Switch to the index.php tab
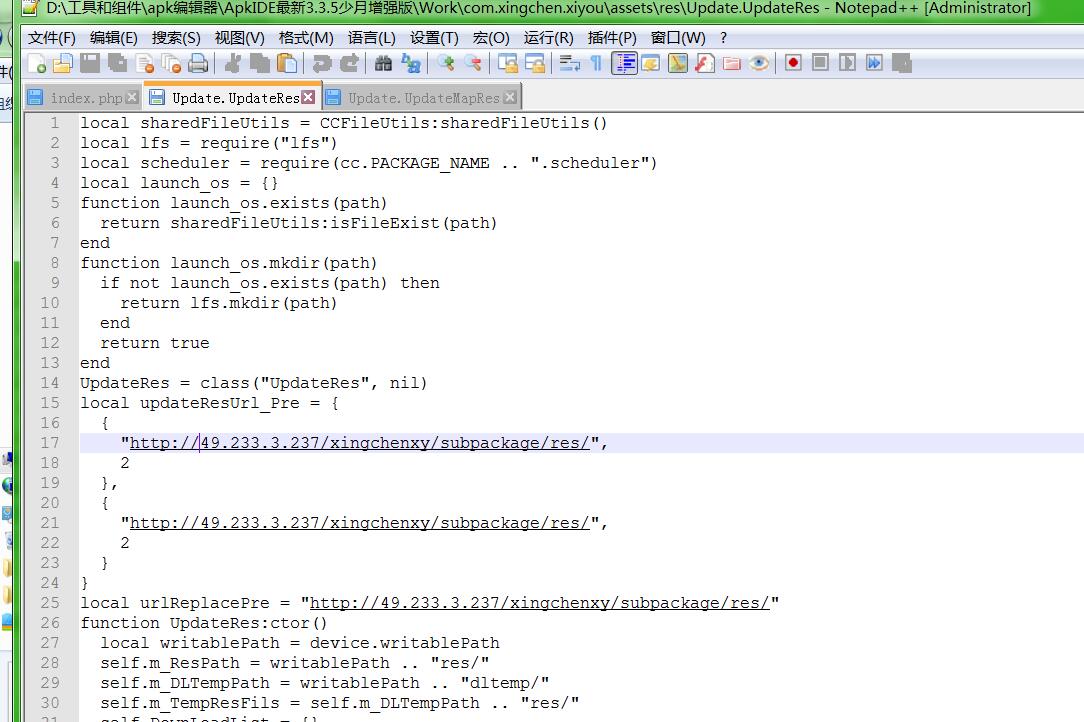This screenshot has height=722, width=1084. coord(86,98)
